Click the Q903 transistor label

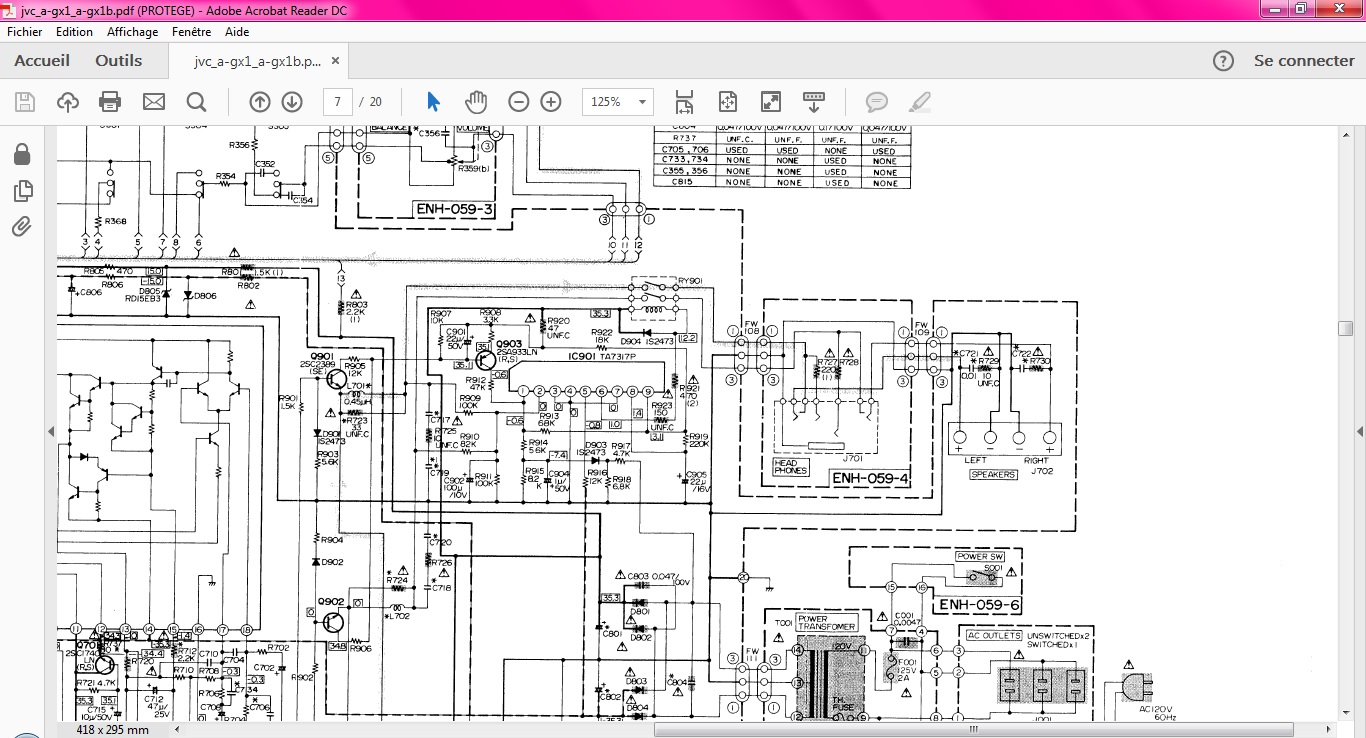tap(509, 344)
